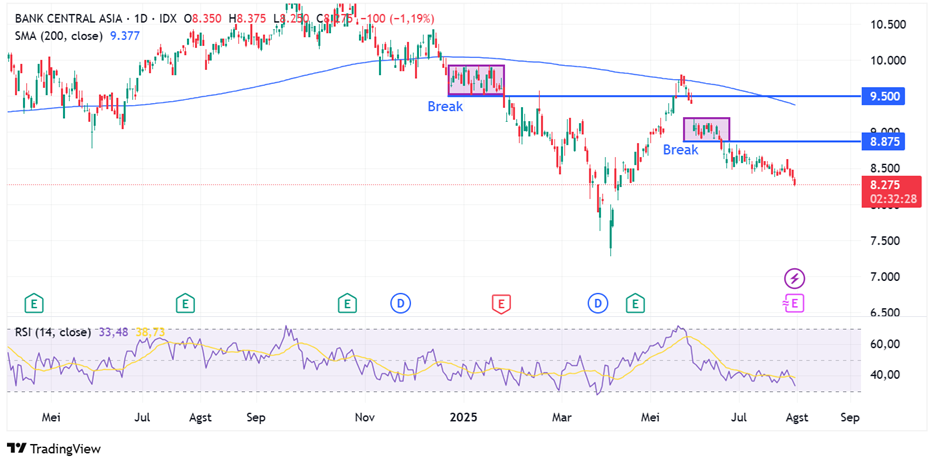Click the 40,00 RSI axis label

[887, 375]
